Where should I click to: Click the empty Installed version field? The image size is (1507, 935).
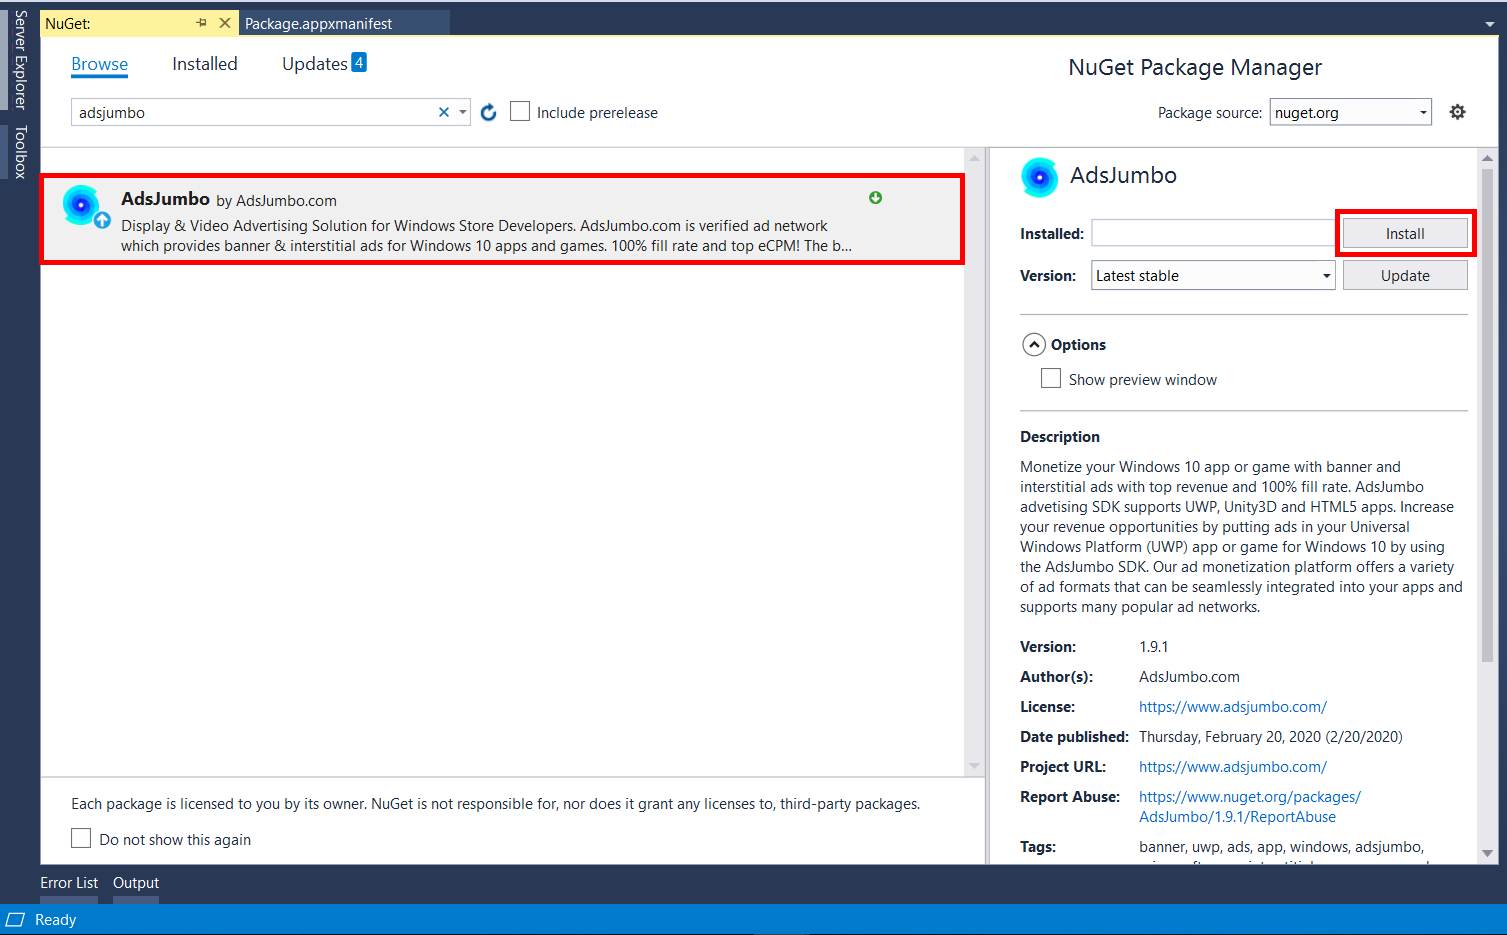[x=1213, y=233]
